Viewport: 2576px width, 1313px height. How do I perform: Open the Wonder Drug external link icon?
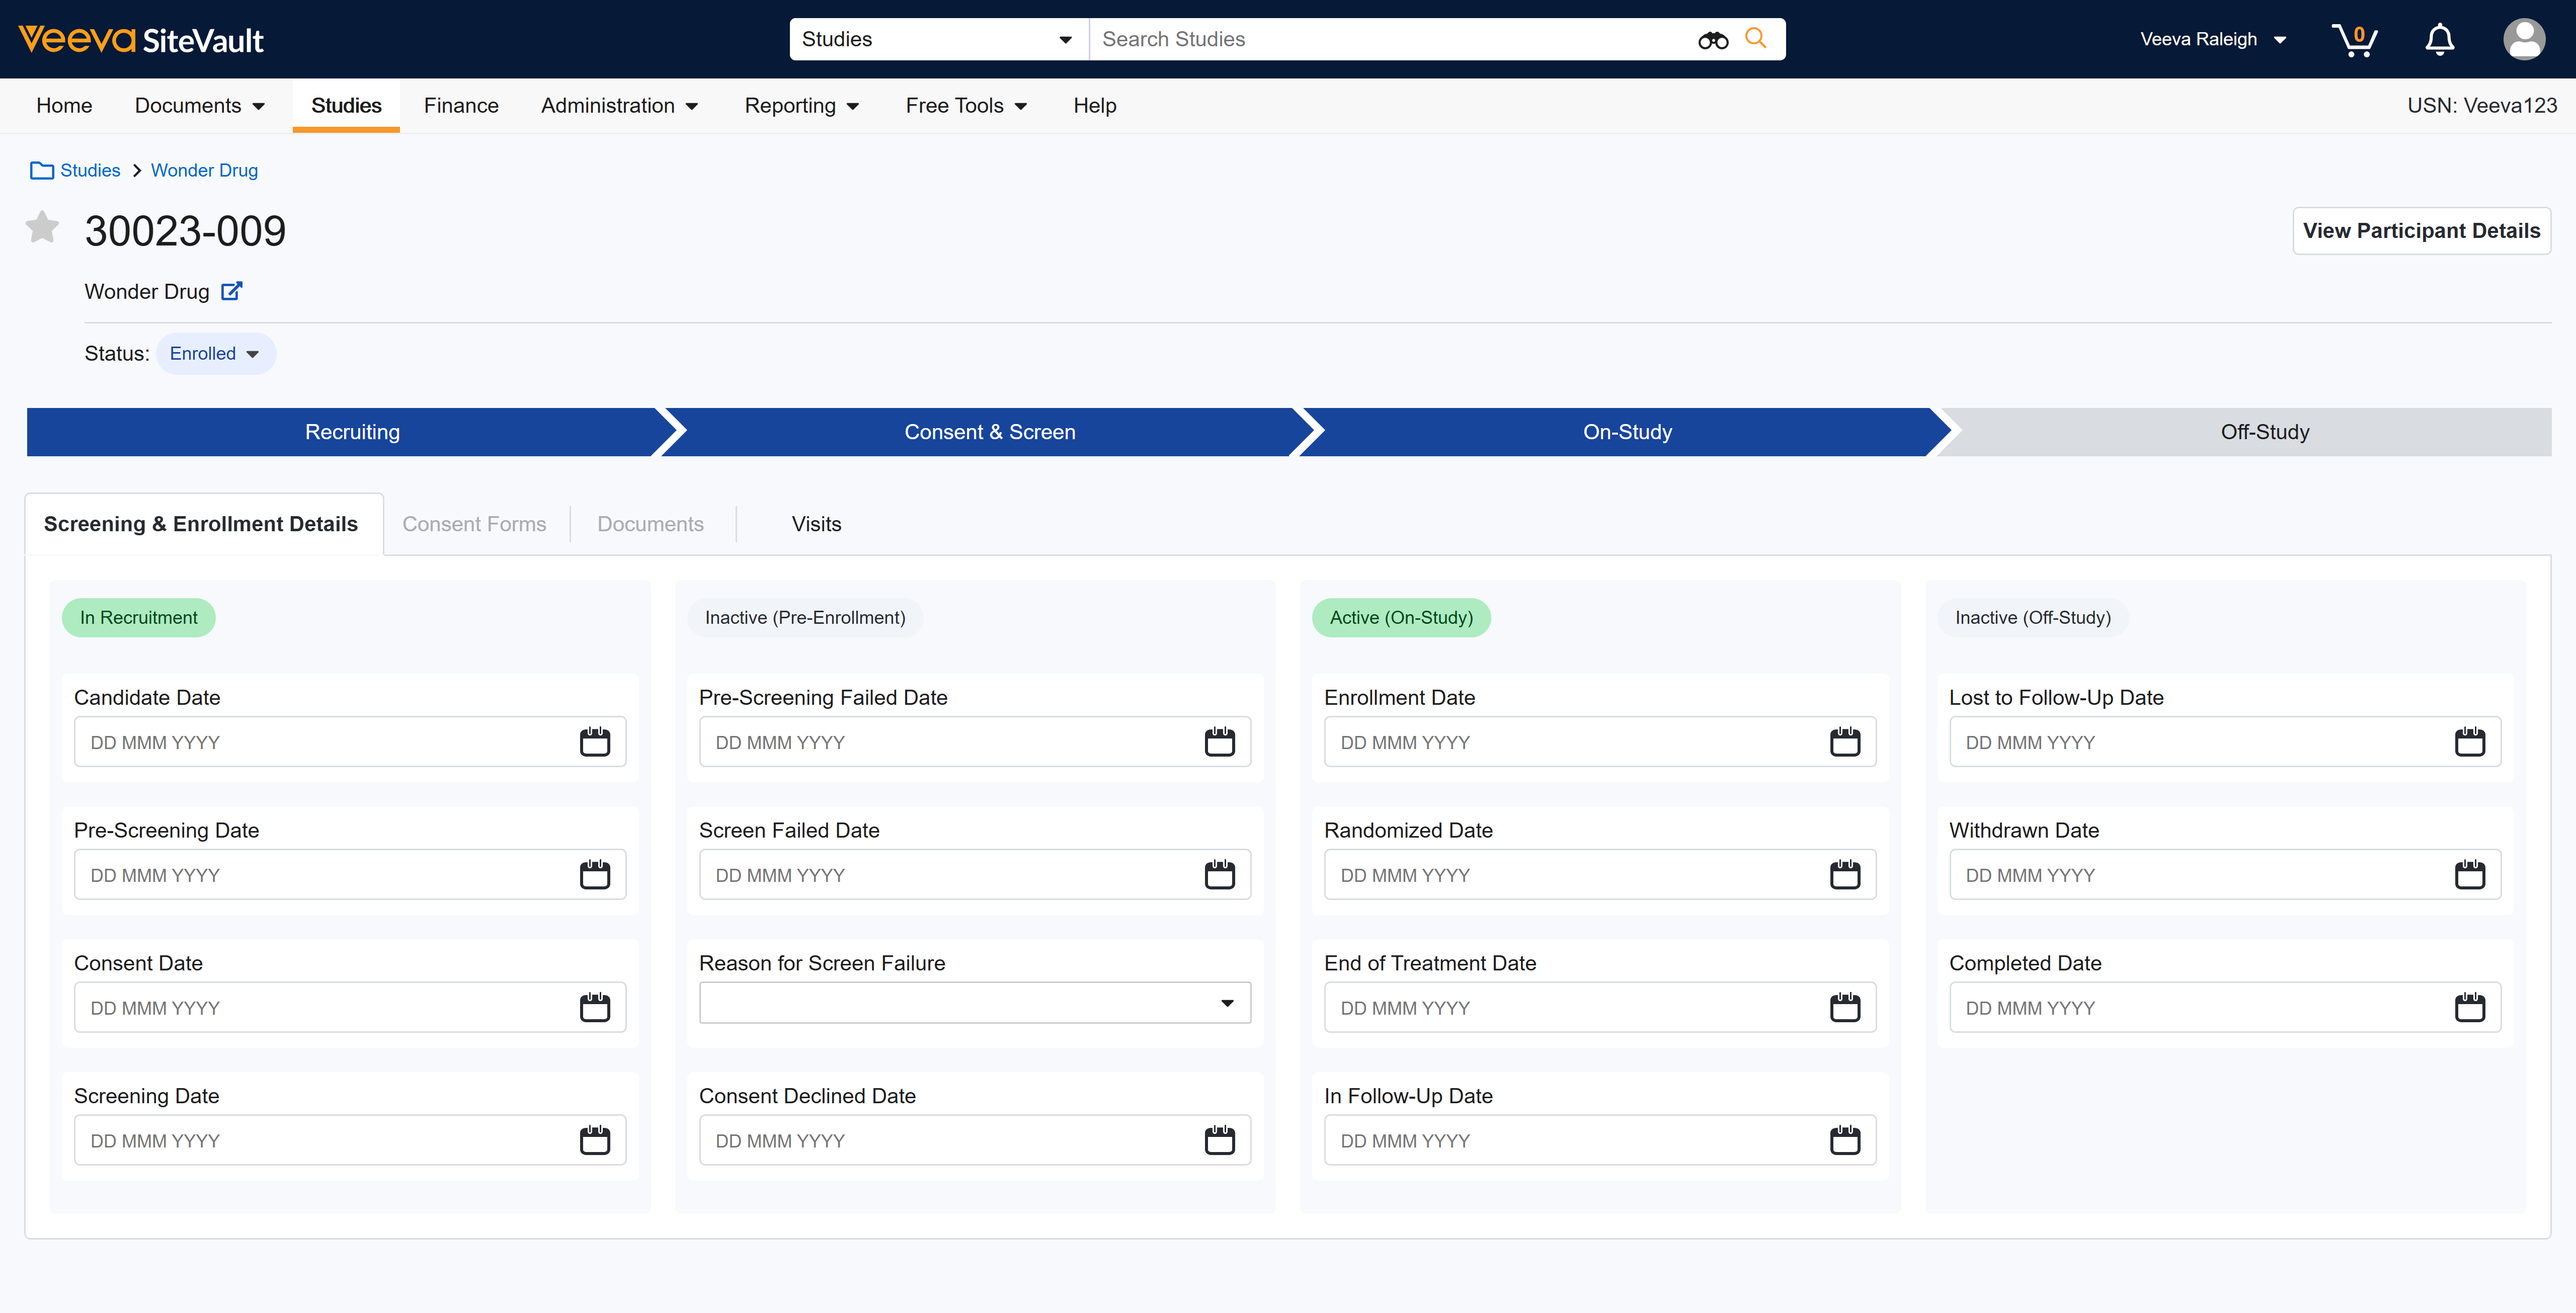231,291
